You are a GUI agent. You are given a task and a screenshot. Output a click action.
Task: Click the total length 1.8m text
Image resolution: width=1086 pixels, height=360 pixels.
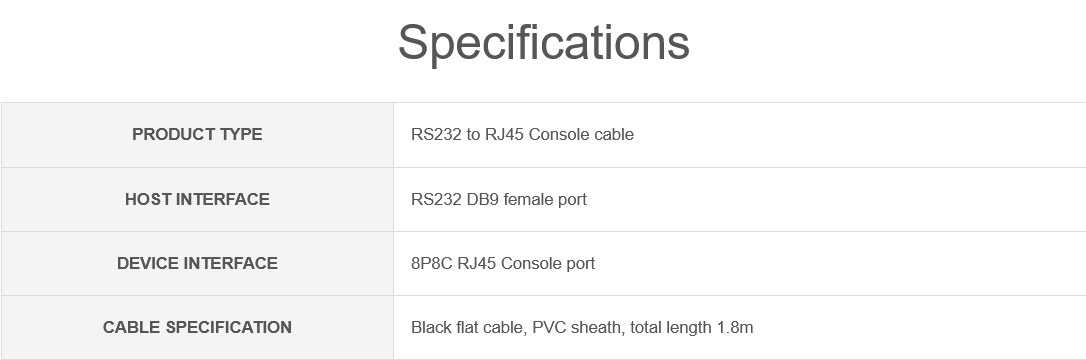pyautogui.click(x=692, y=327)
